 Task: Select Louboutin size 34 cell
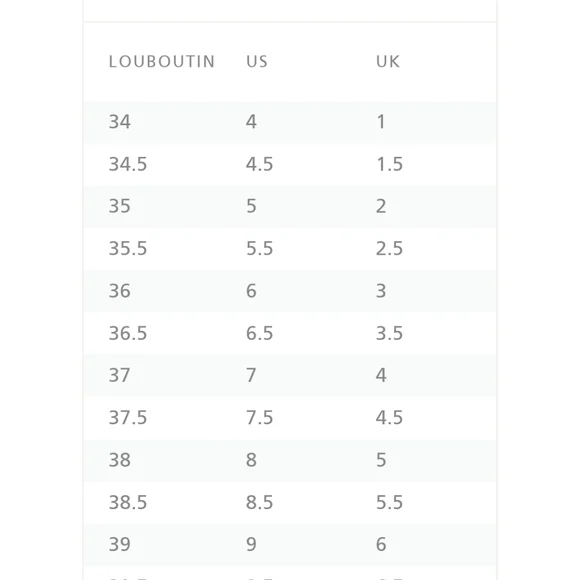point(119,122)
